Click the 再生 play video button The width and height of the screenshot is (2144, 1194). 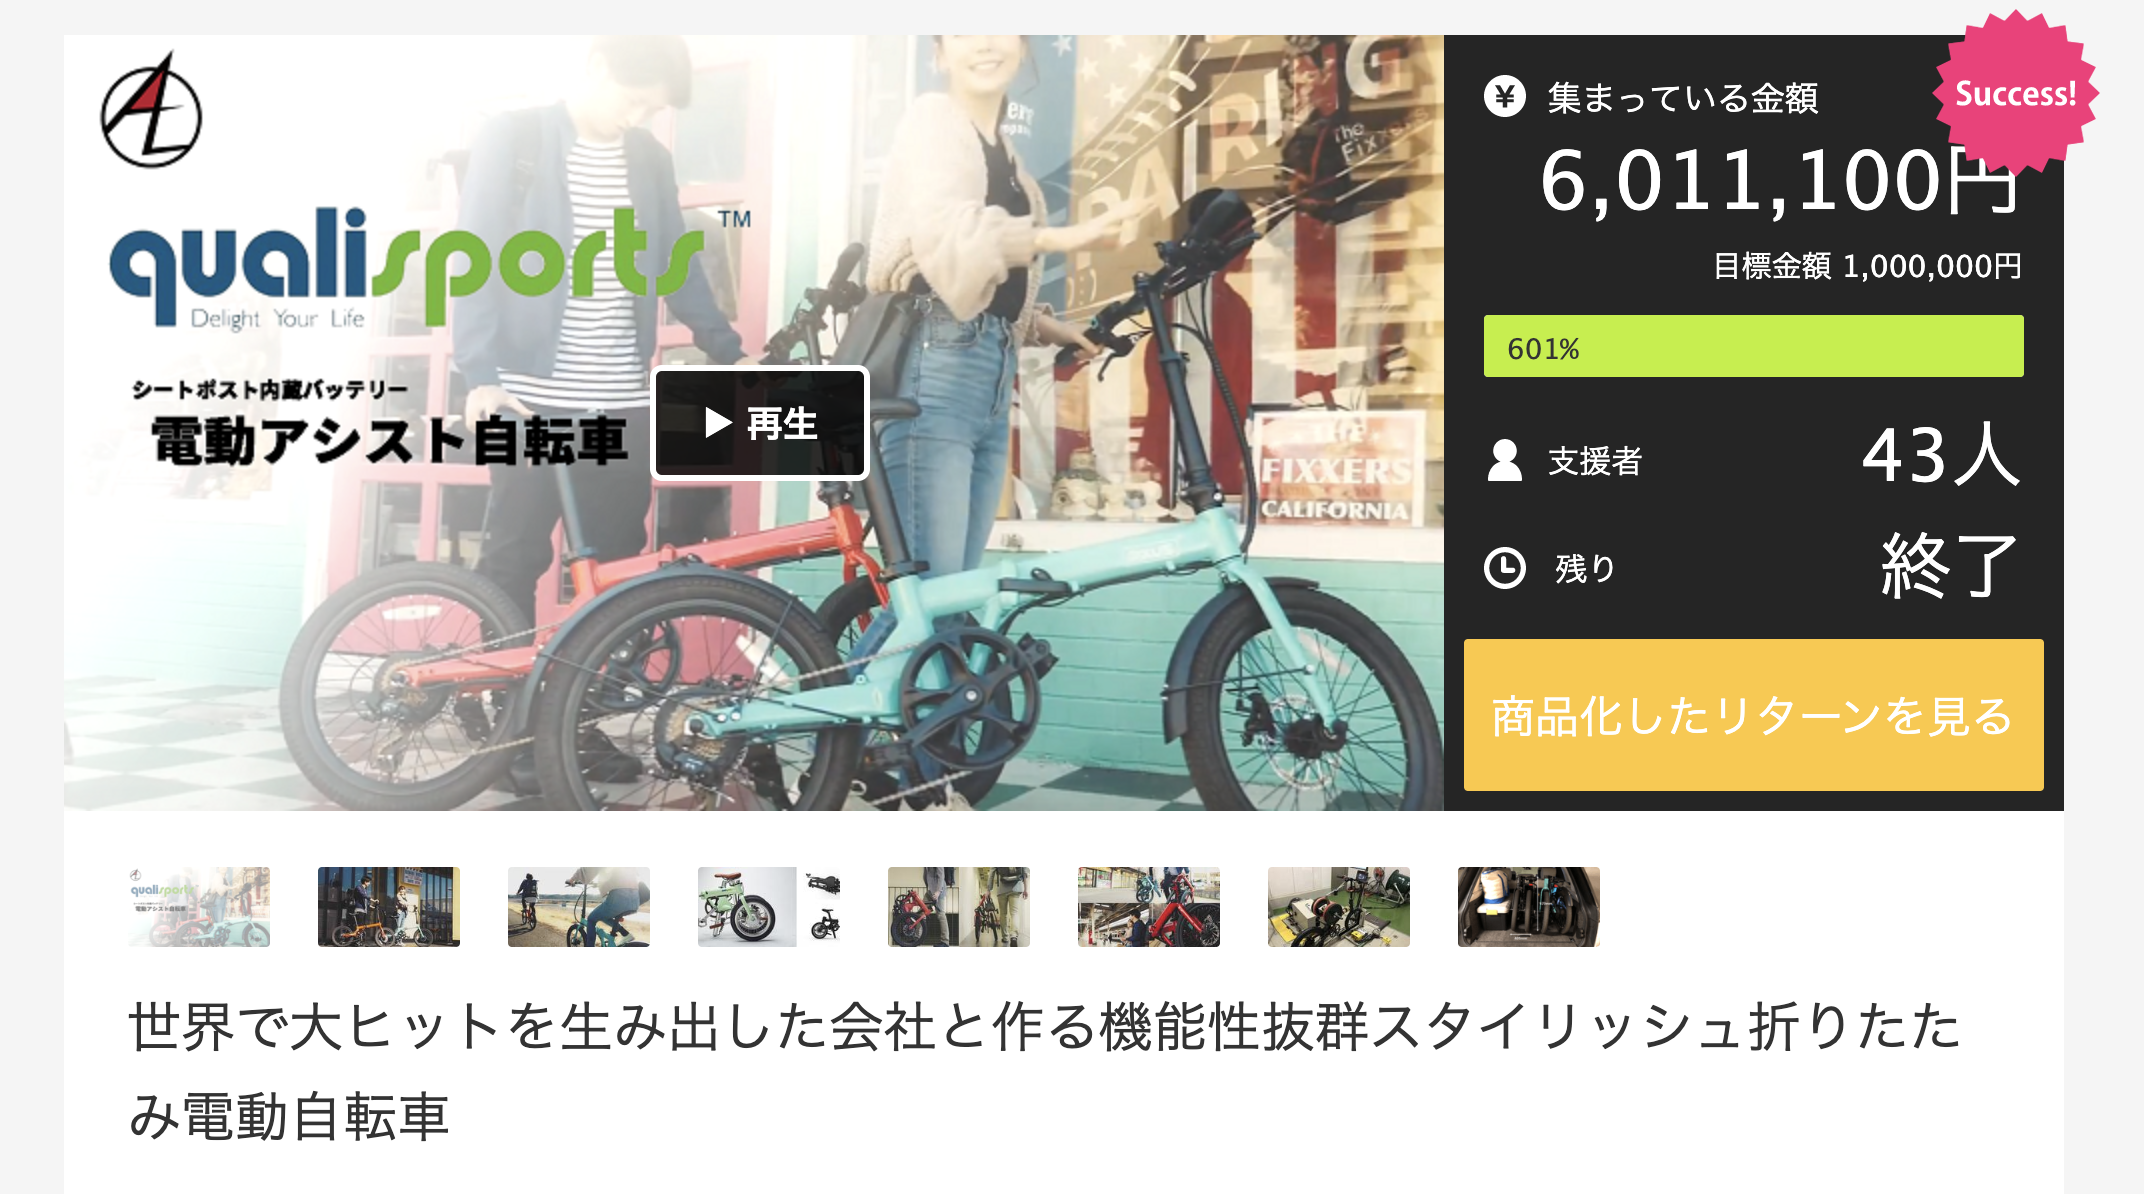pos(760,424)
